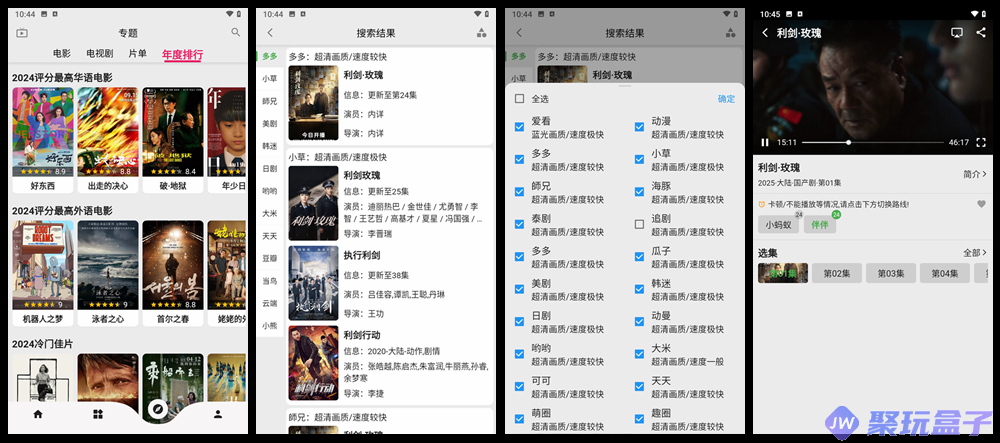Go back from the 利剑·玫瑰 player
Viewport: 1000px width, 443px height.
pos(765,33)
